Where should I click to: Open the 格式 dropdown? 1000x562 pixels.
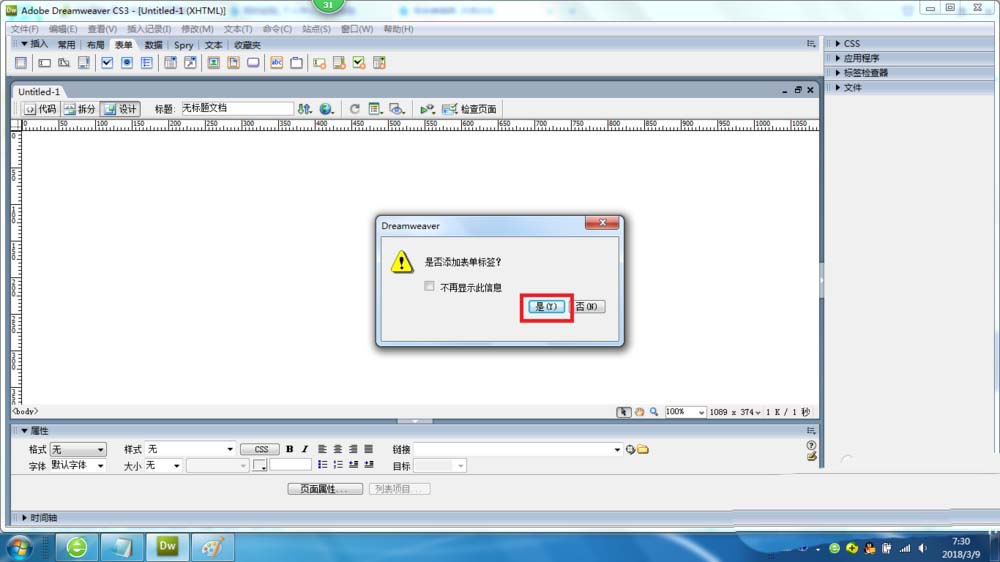click(x=78, y=450)
